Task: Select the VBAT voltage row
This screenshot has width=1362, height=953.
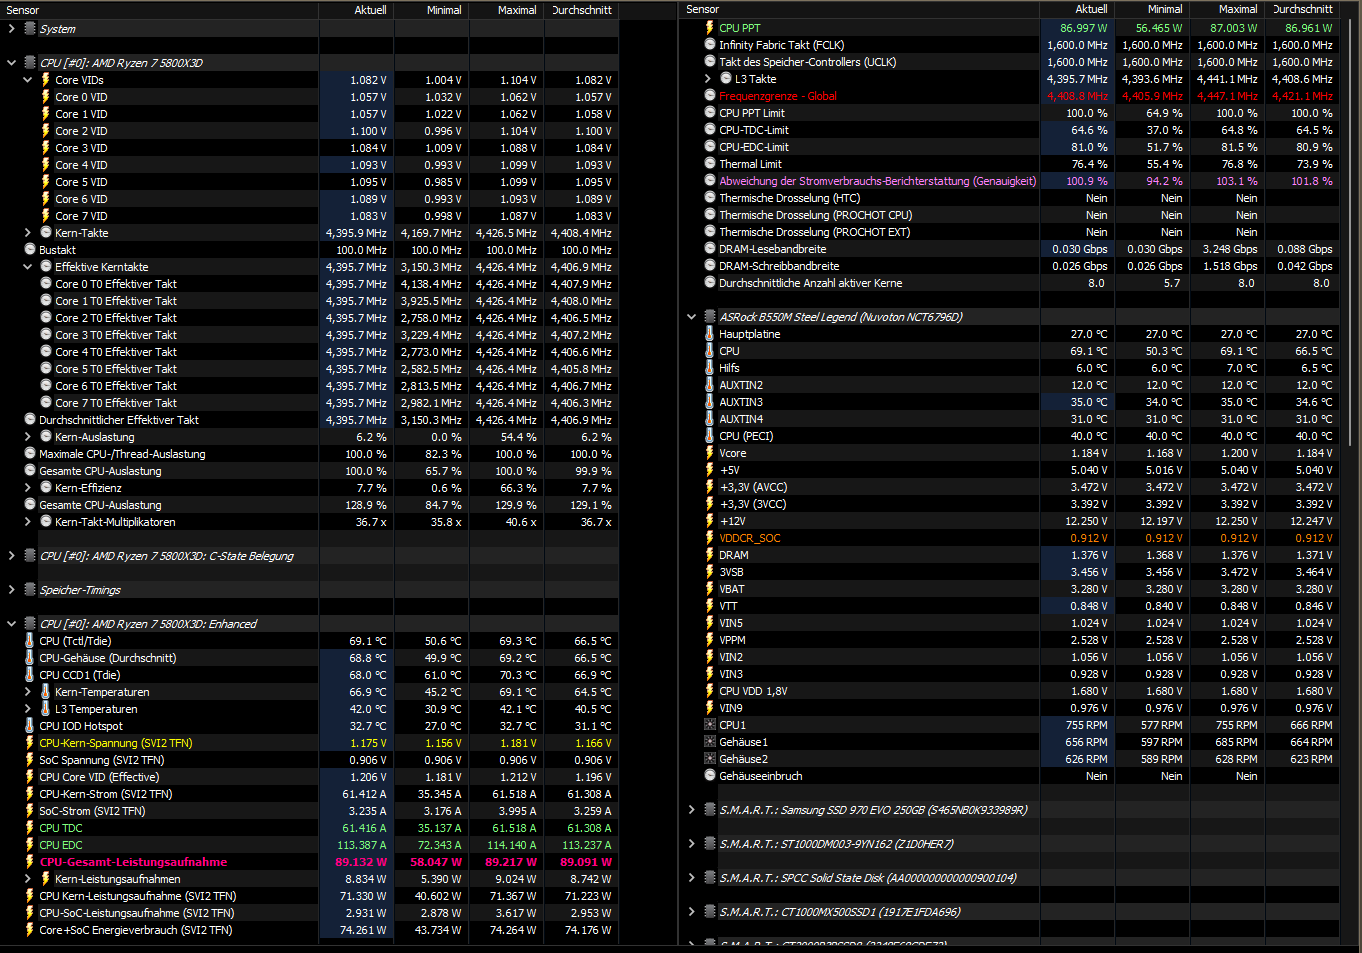Action: 1010,589
